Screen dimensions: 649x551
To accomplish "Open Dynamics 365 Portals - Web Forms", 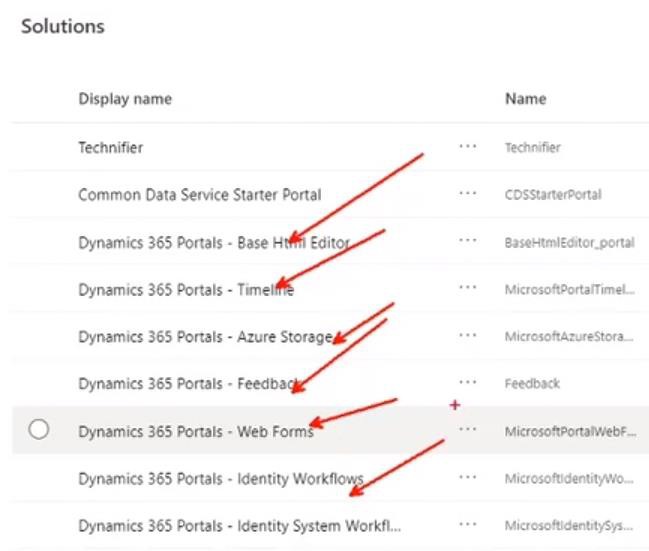I will tap(196, 432).
